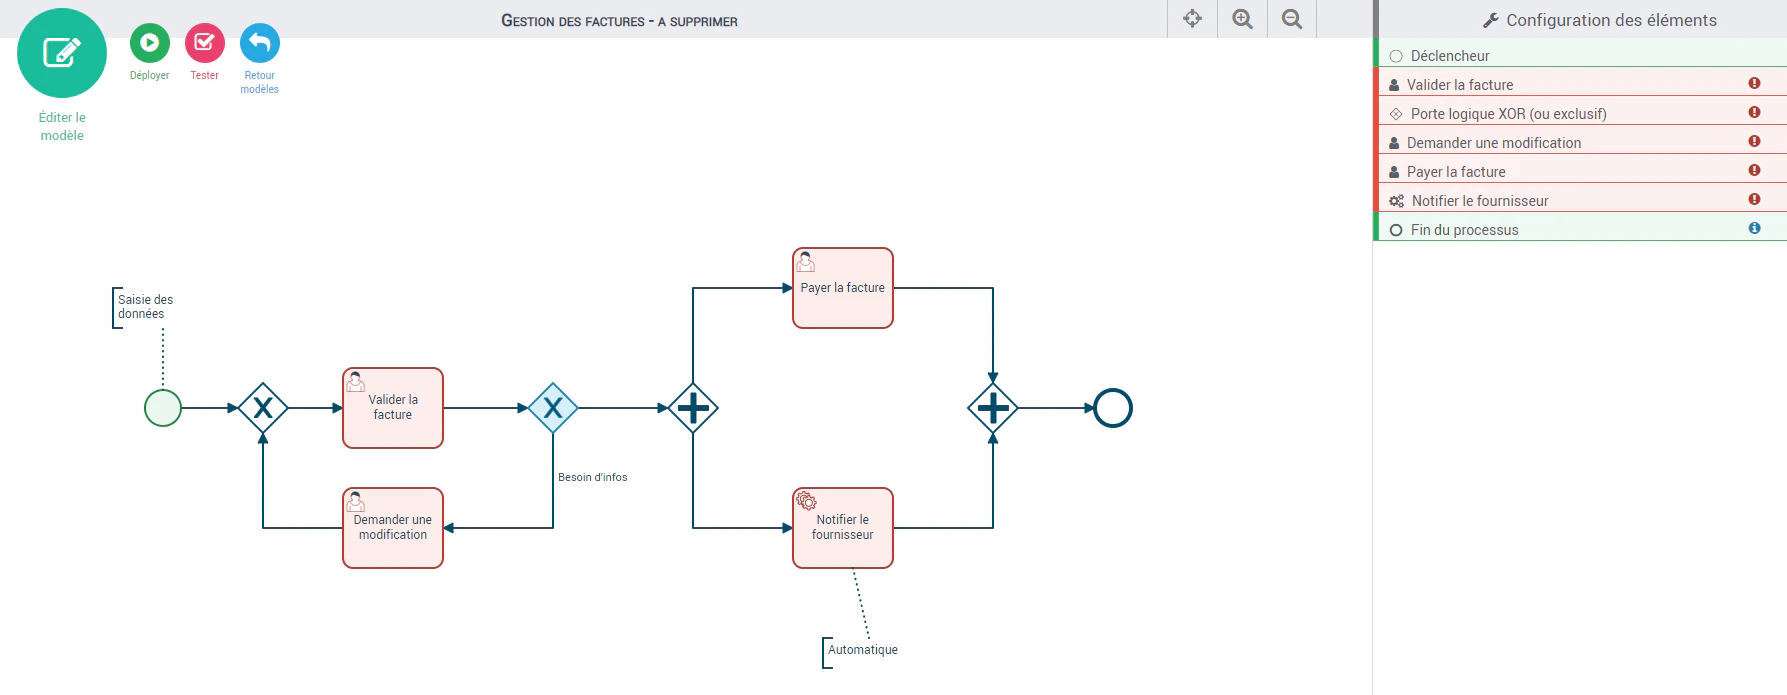1787x695 pixels.
Task: Click error icon on Valider la facture row
Action: (1754, 83)
